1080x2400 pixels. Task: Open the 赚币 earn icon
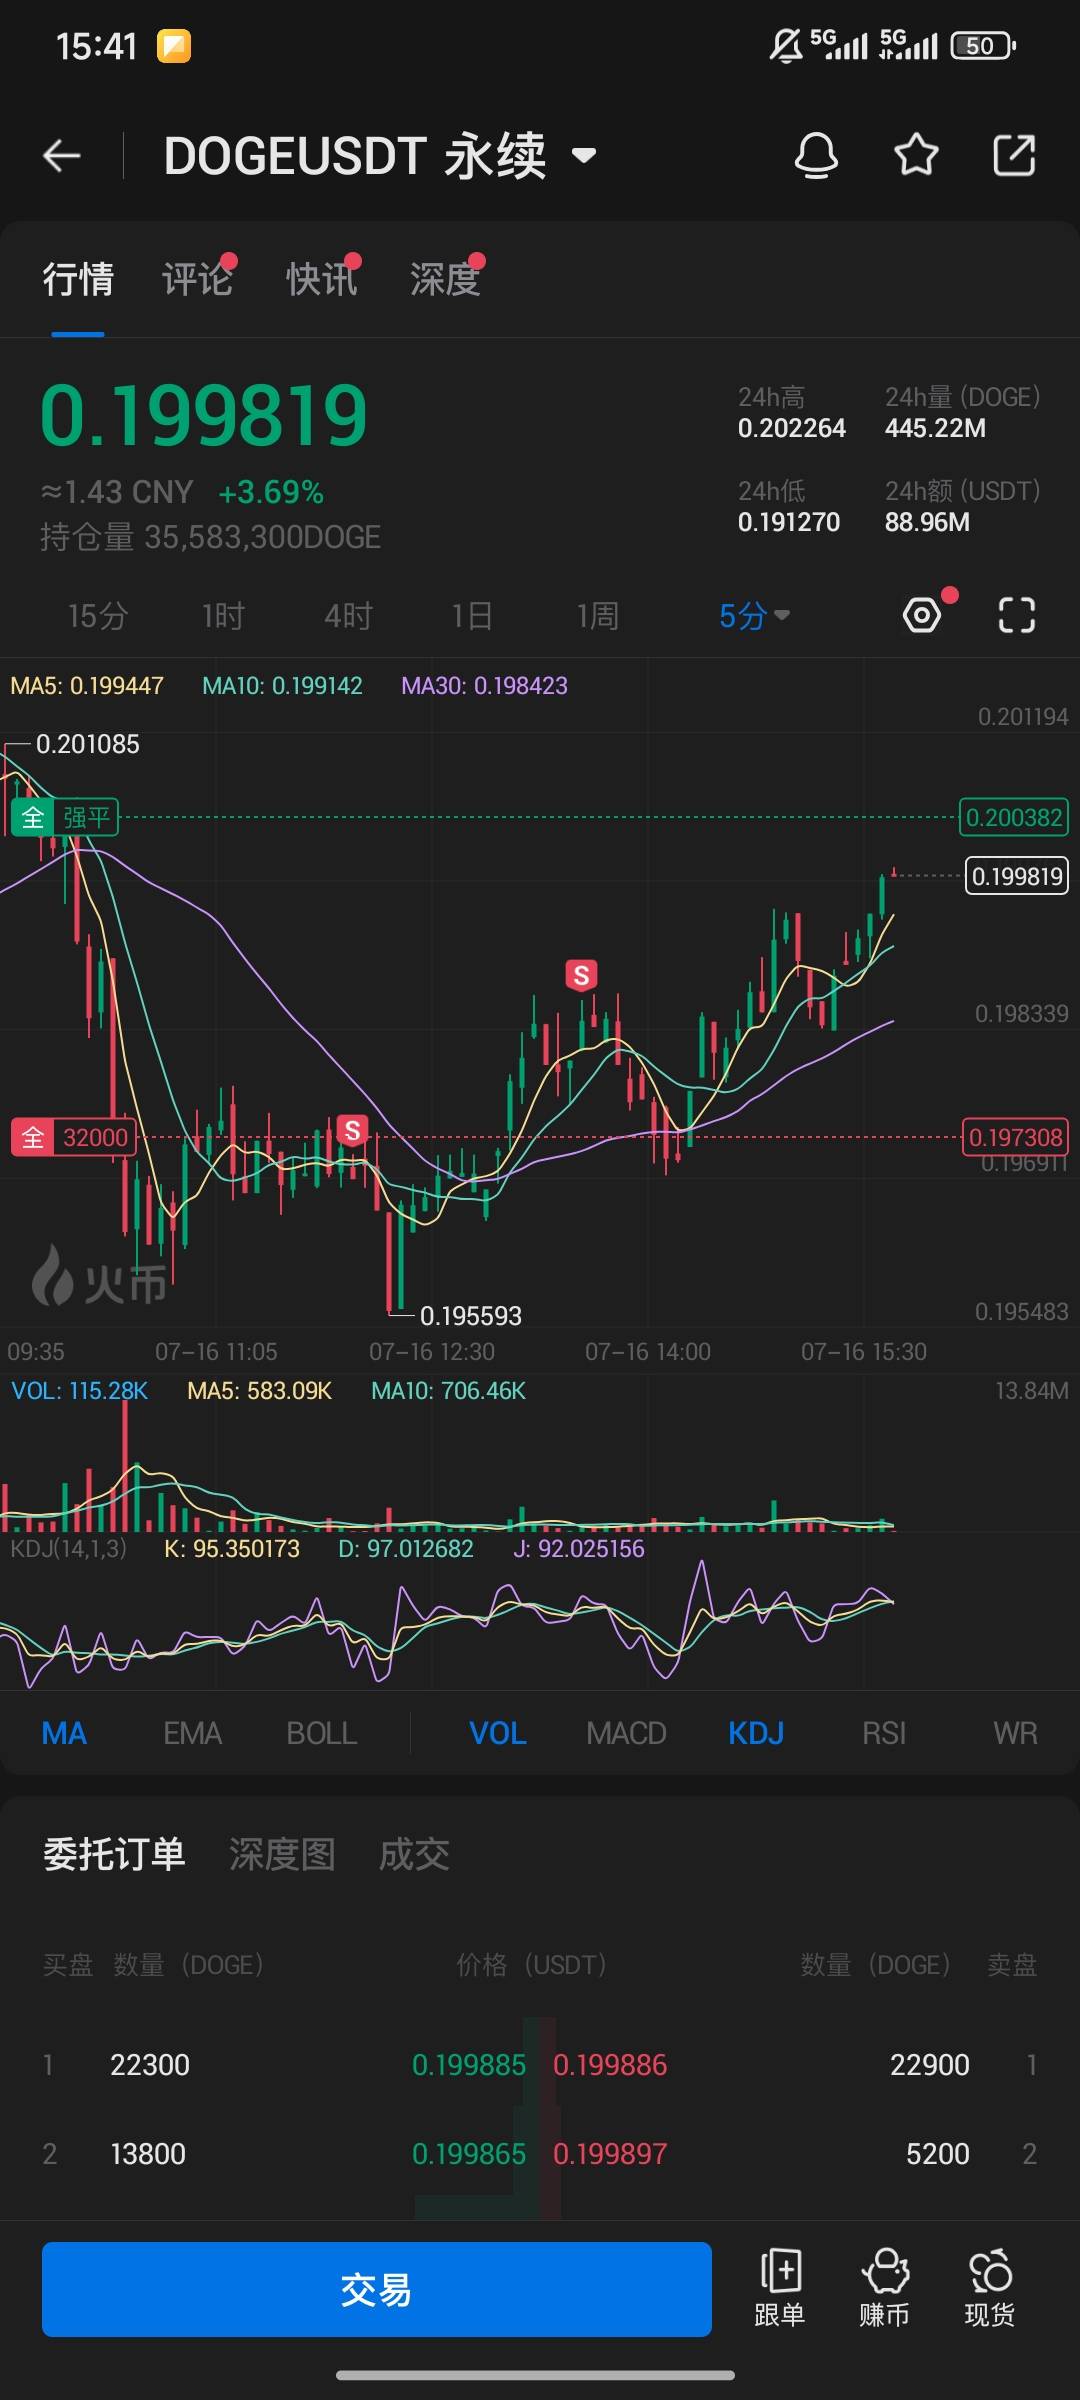pos(885,2289)
